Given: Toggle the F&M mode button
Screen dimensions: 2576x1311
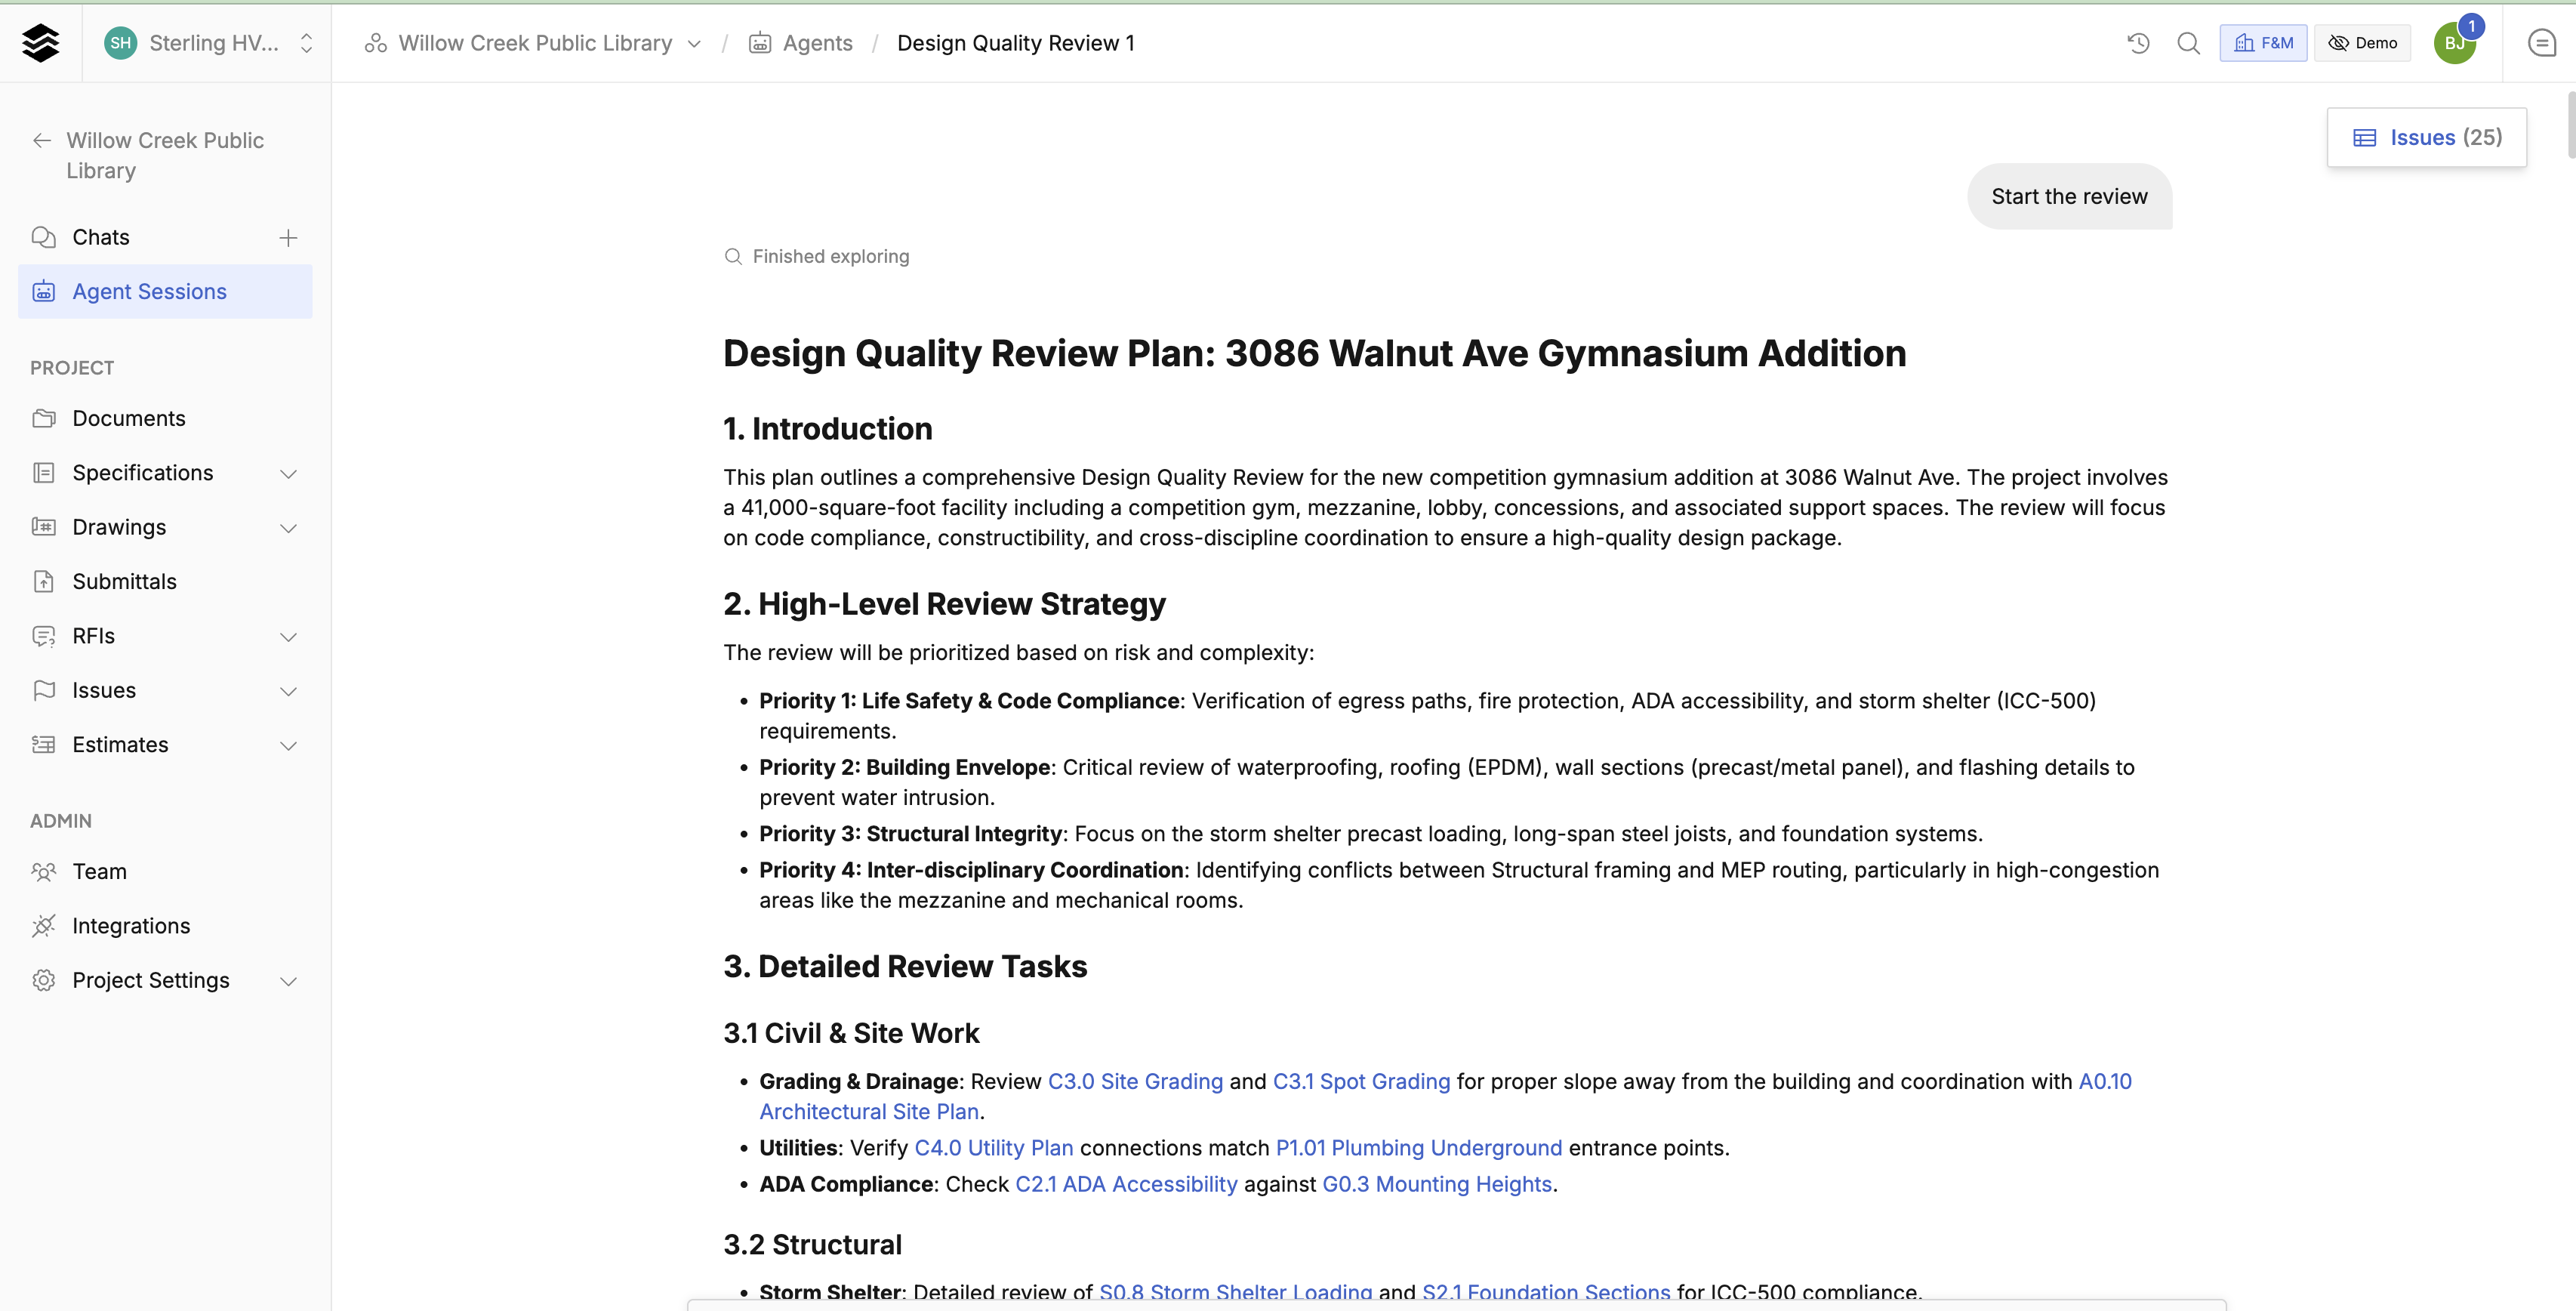Looking at the screenshot, I should point(2263,43).
